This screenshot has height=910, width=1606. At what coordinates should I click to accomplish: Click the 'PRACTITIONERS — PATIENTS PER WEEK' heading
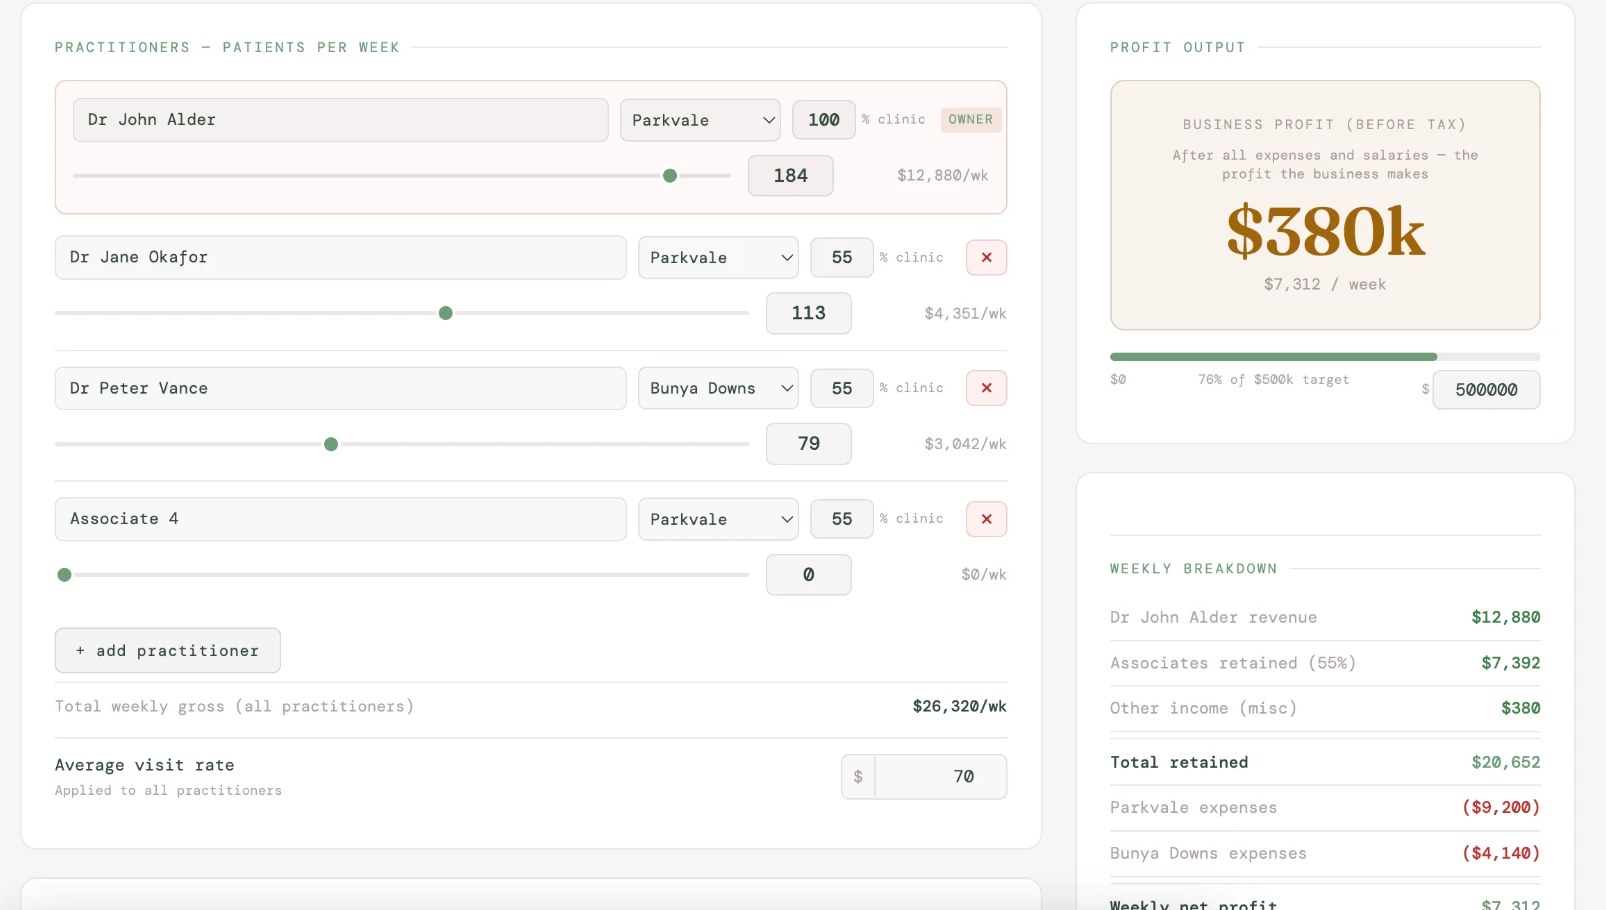[x=227, y=47]
